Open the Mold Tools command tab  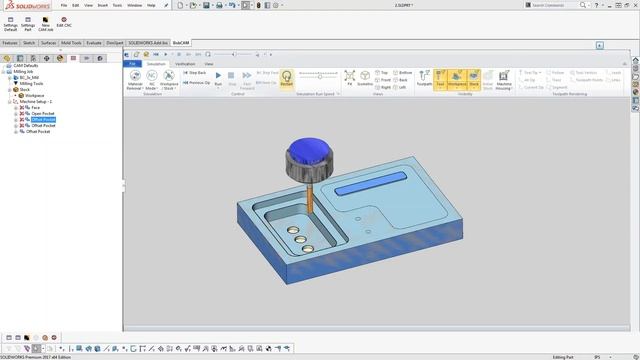(x=71, y=43)
